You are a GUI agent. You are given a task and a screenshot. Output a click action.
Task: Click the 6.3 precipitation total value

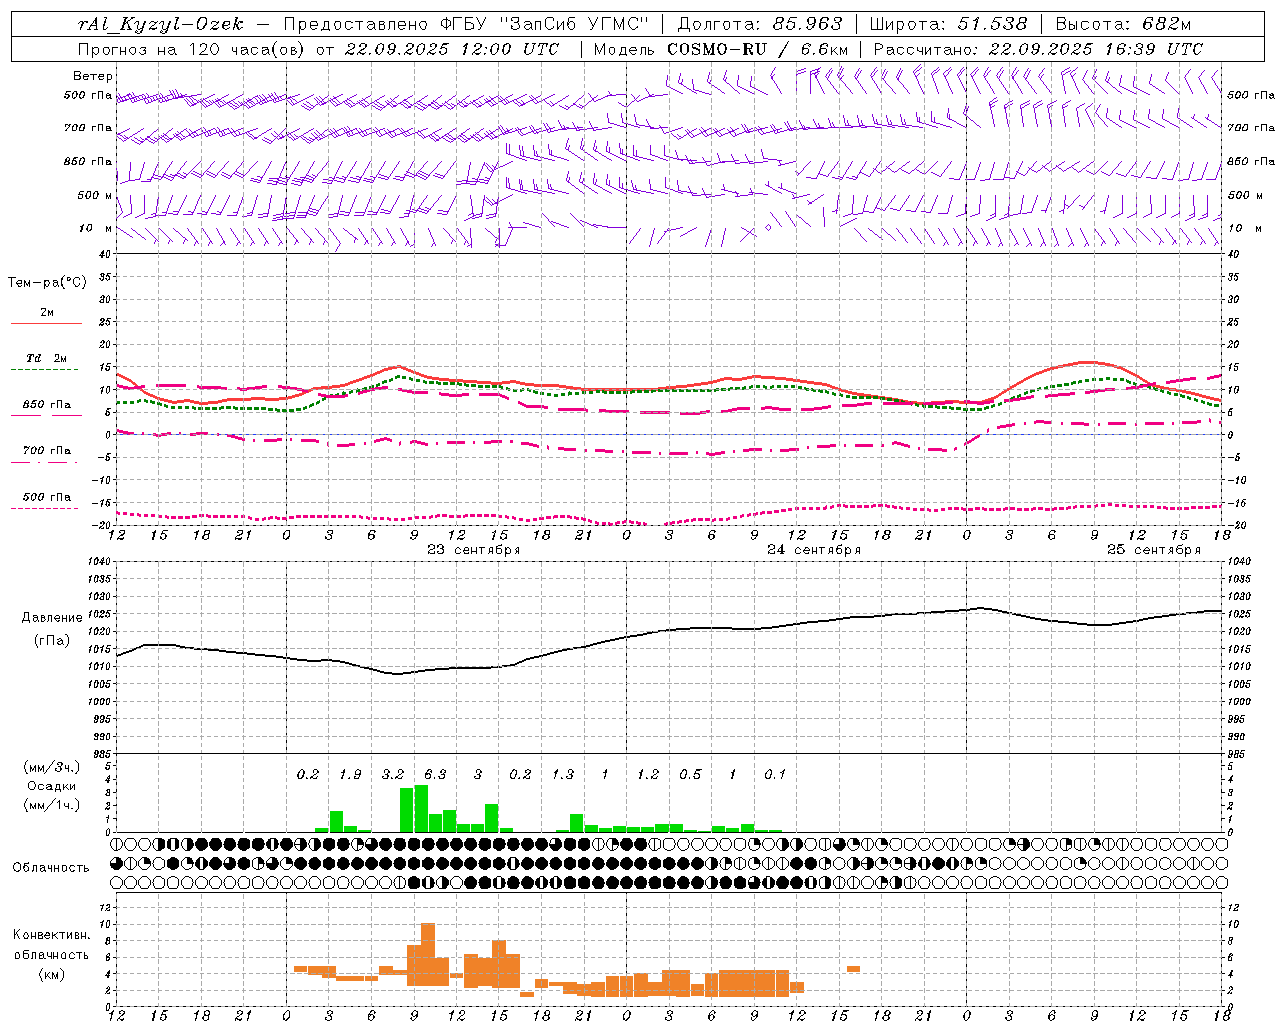coord(435,774)
